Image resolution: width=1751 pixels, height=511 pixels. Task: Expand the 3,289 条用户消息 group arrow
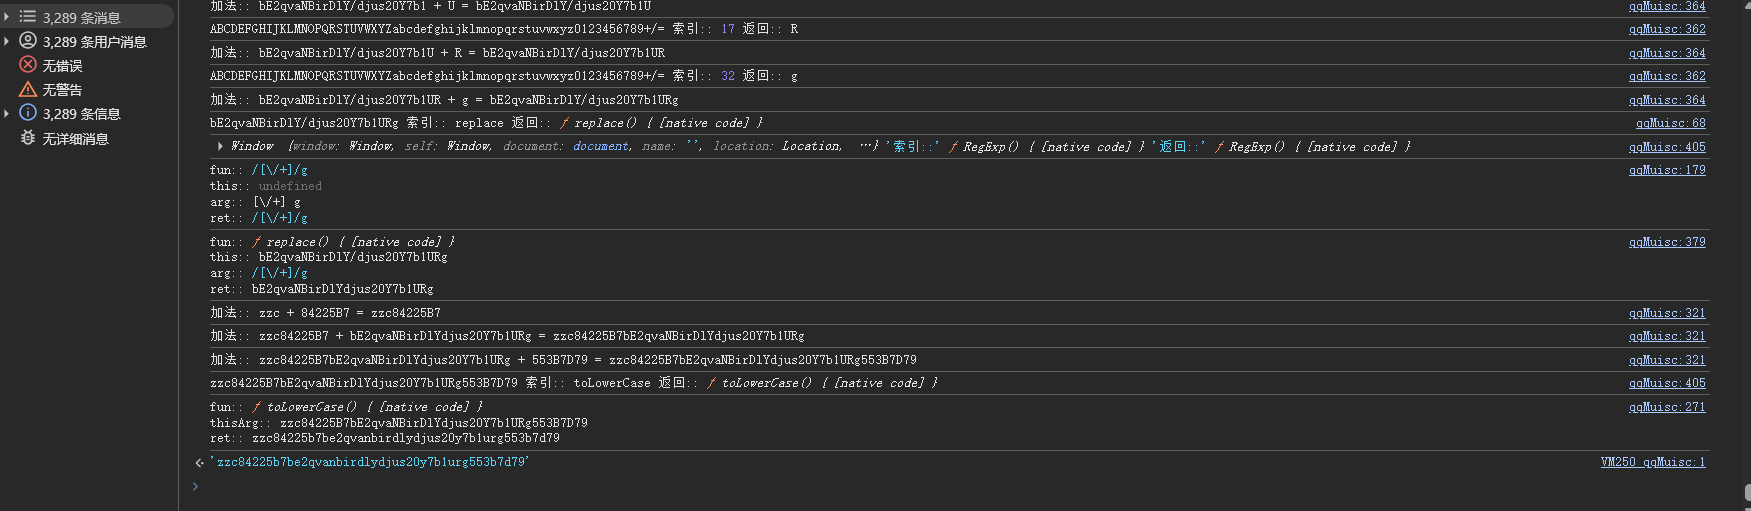pos(7,41)
